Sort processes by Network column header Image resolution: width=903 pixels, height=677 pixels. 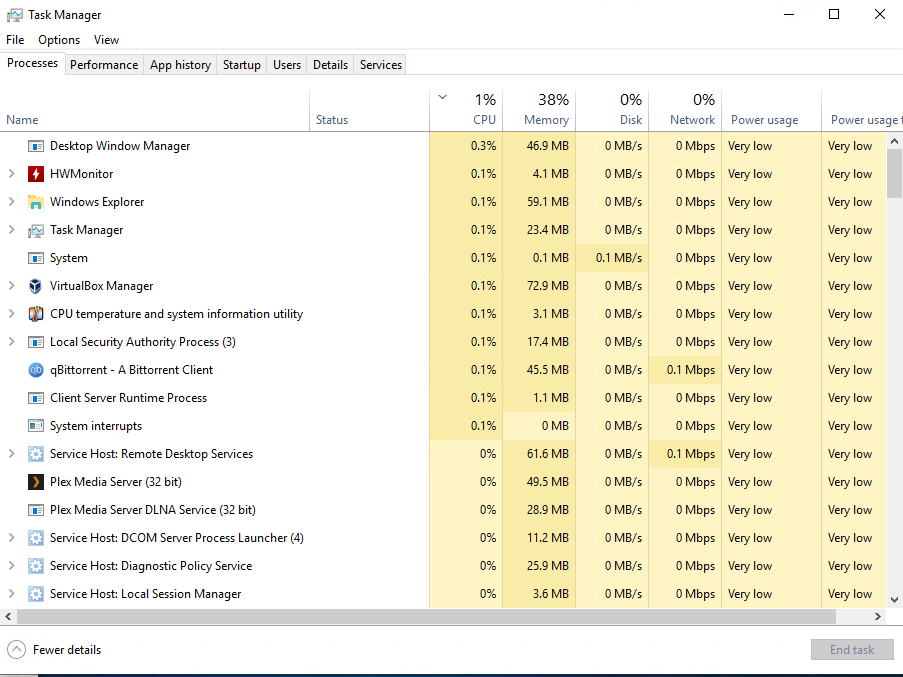click(685, 111)
